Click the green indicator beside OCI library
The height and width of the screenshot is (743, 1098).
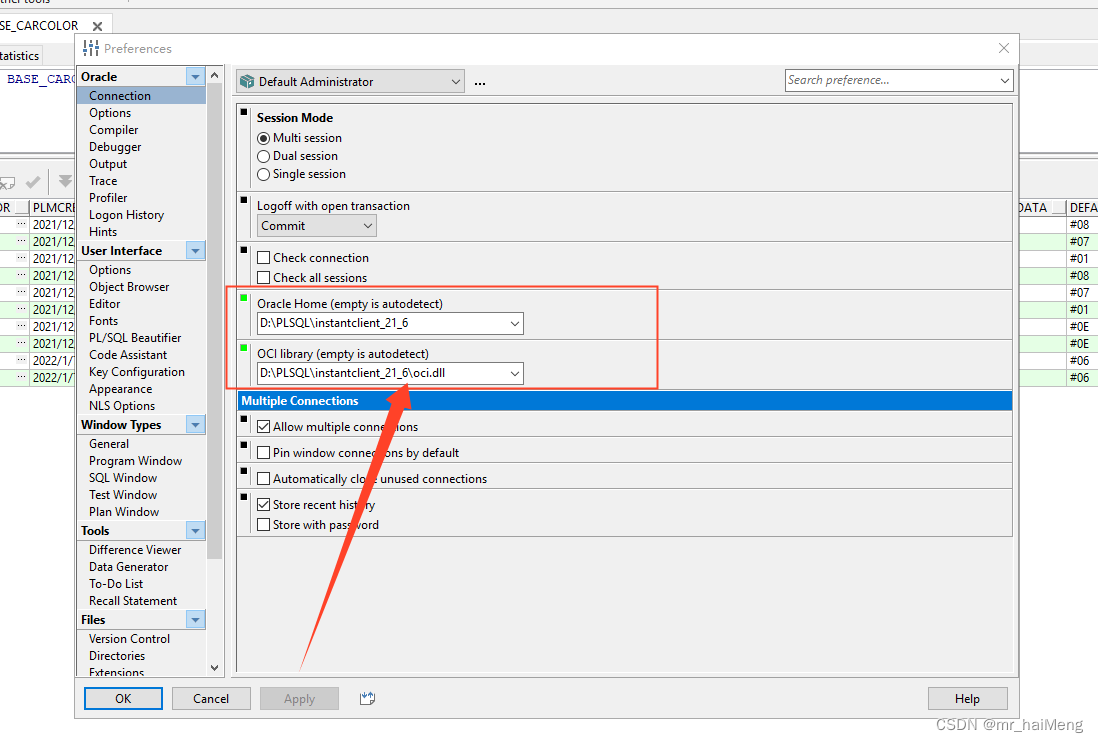[x=244, y=347]
